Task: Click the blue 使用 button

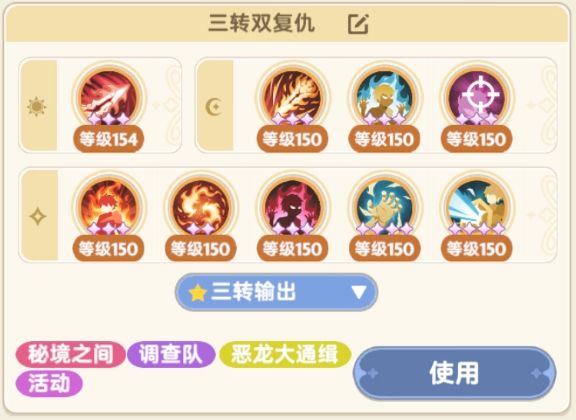Action: (454, 373)
